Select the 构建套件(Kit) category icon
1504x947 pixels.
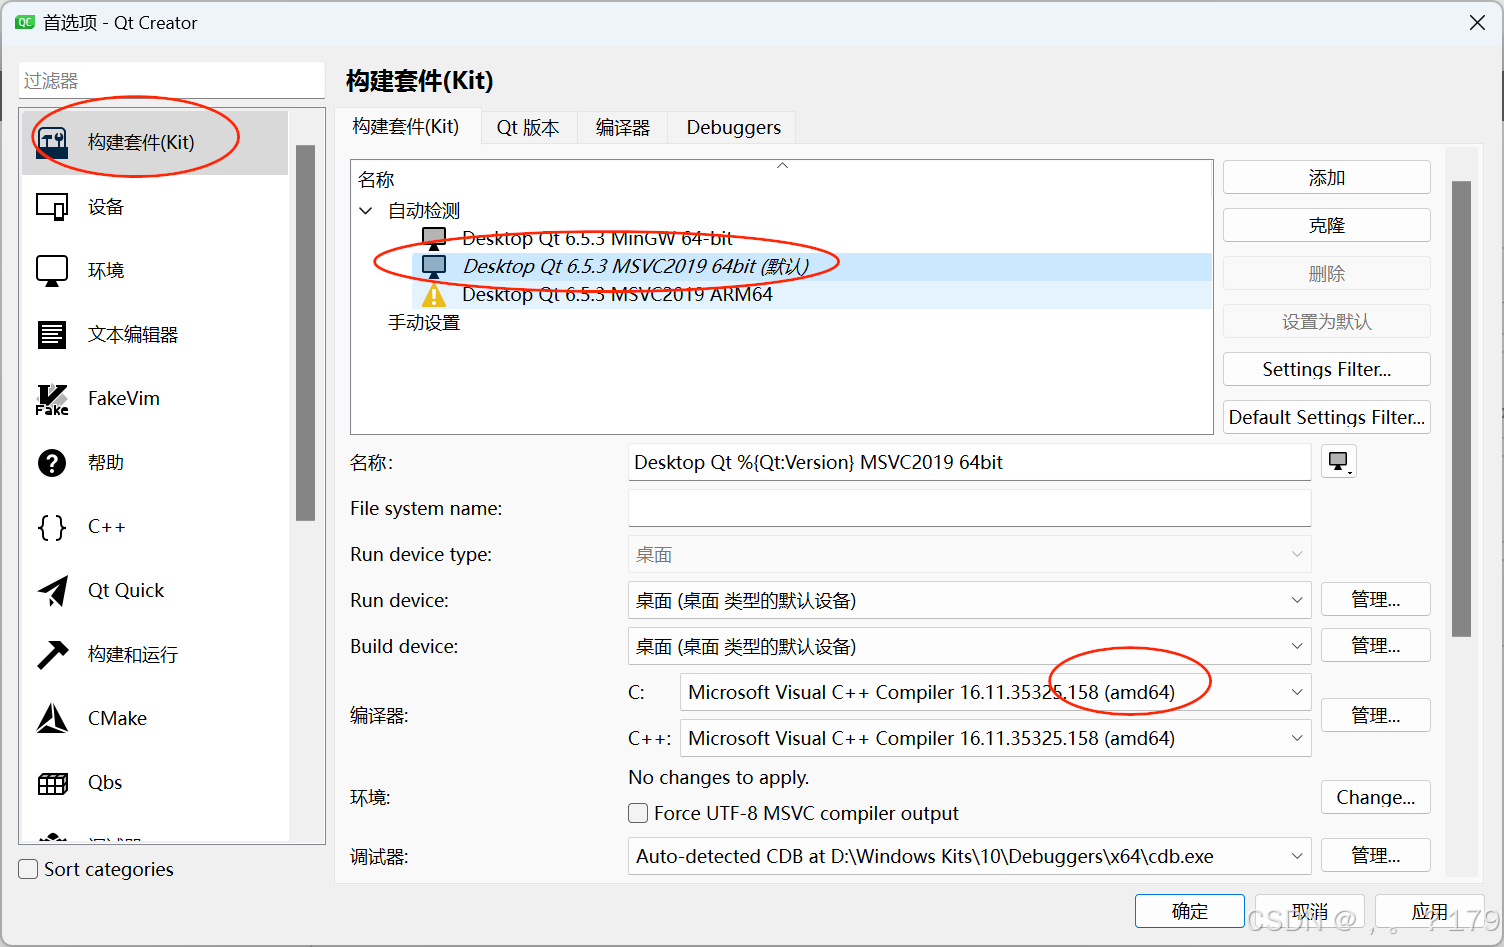pos(52,142)
